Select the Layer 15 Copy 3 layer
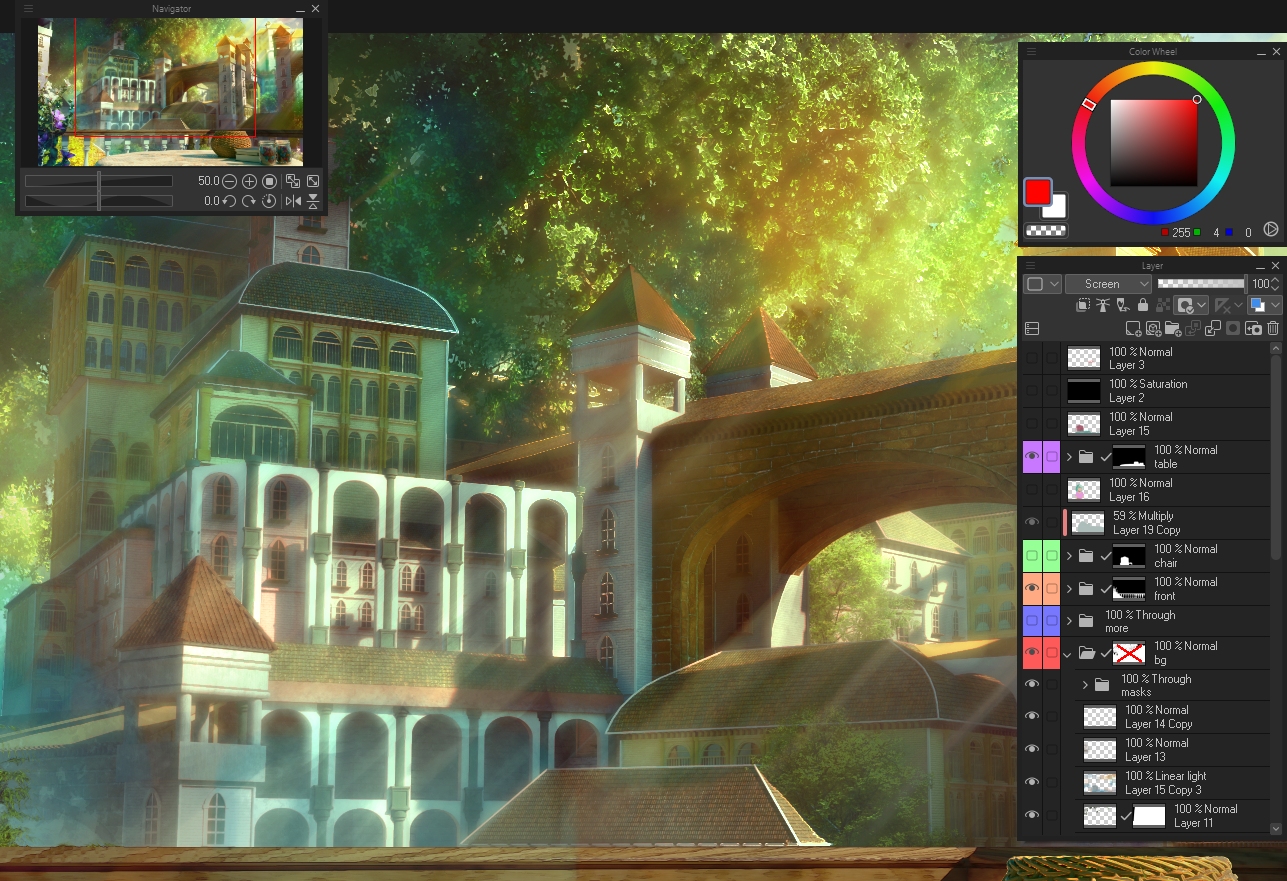This screenshot has width=1287, height=881. coord(1170,783)
